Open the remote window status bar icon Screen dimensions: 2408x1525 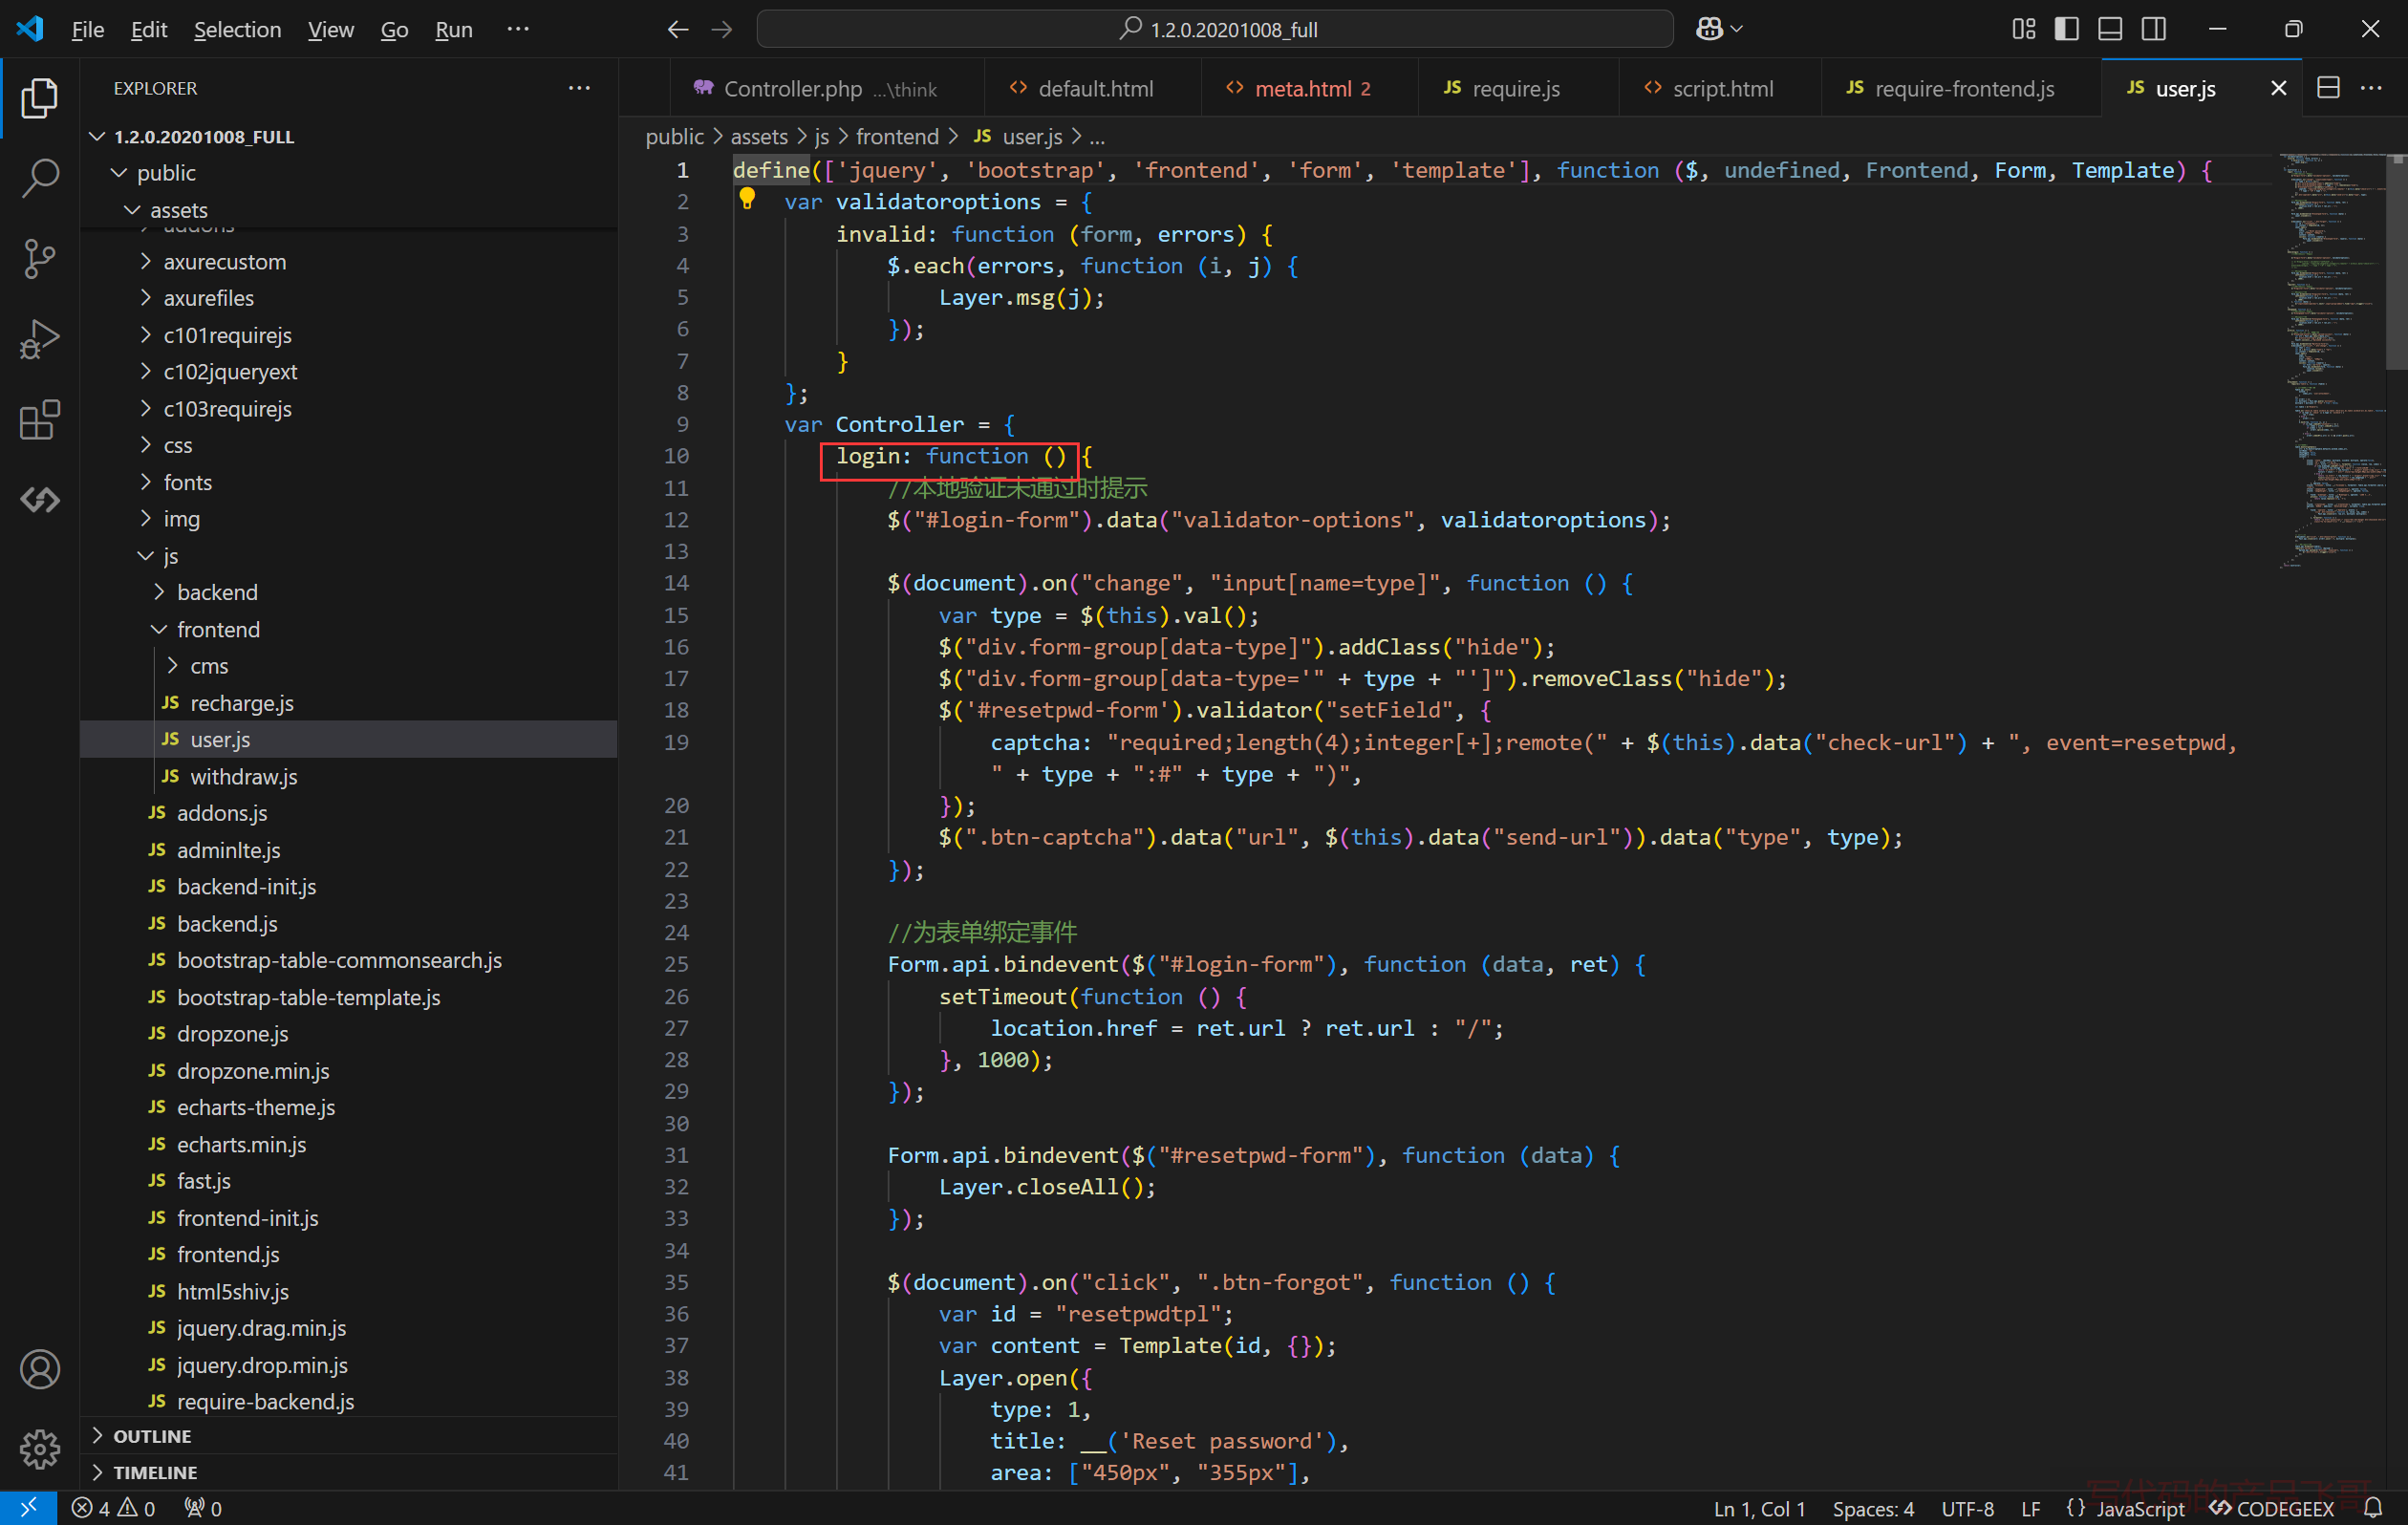(28, 1508)
